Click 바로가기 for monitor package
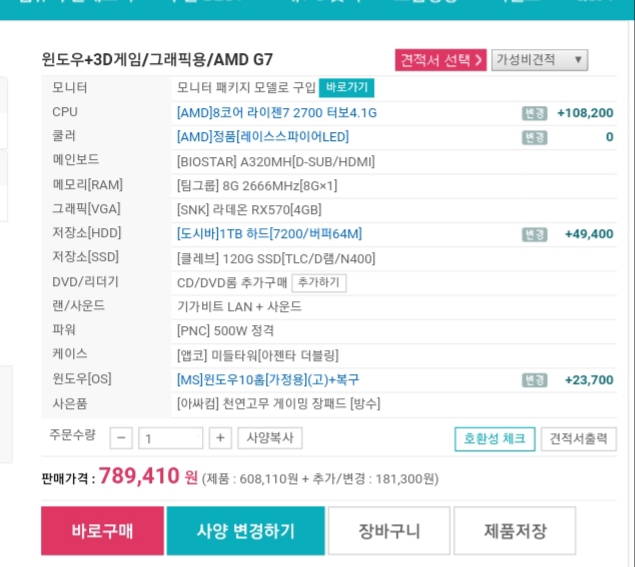 click(x=347, y=88)
